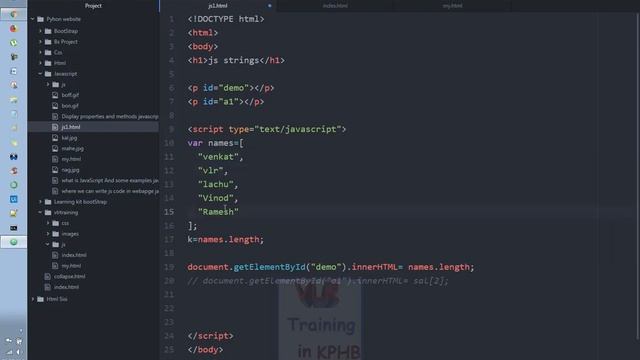Click the p id="demo" element line
The image size is (640, 360).
tap(231, 88)
